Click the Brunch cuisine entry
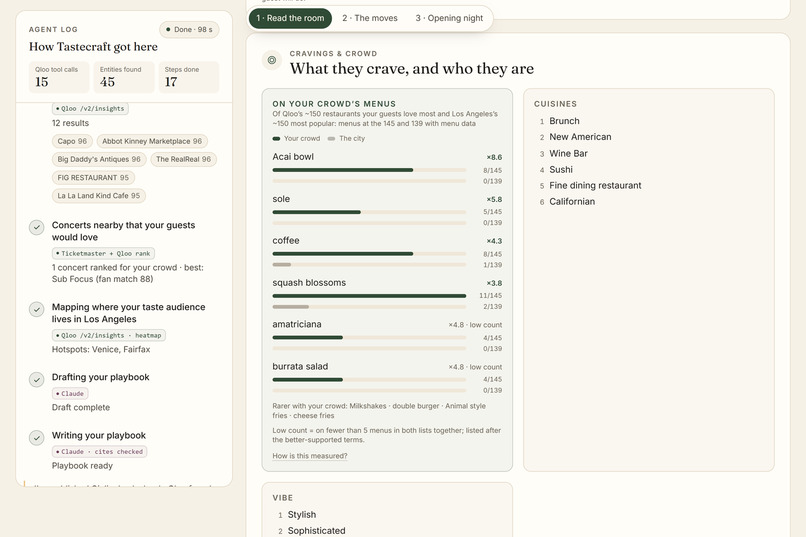 click(x=564, y=121)
